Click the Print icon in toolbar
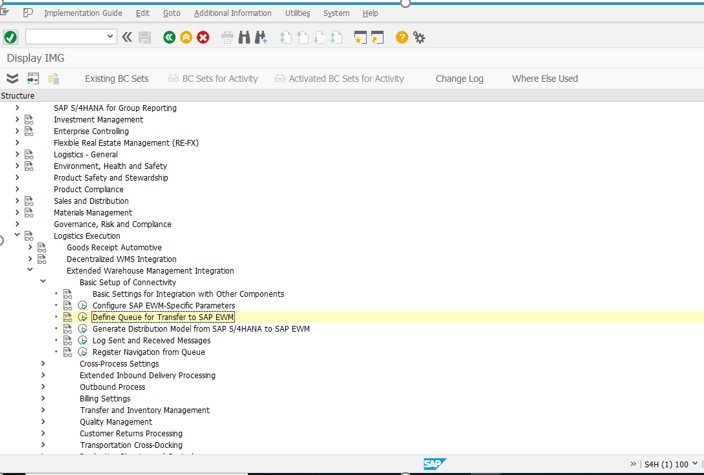The height and width of the screenshot is (475, 704). pos(228,37)
